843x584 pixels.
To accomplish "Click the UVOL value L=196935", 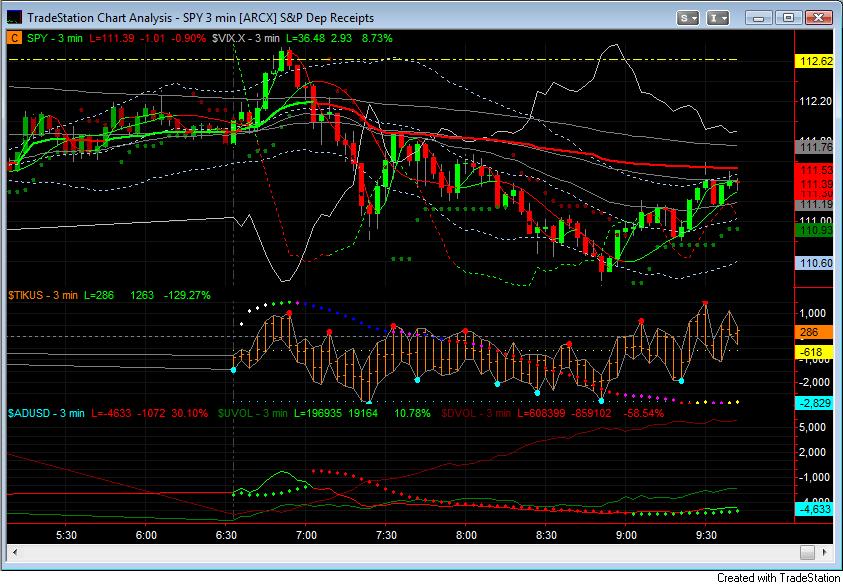I will click(316, 413).
